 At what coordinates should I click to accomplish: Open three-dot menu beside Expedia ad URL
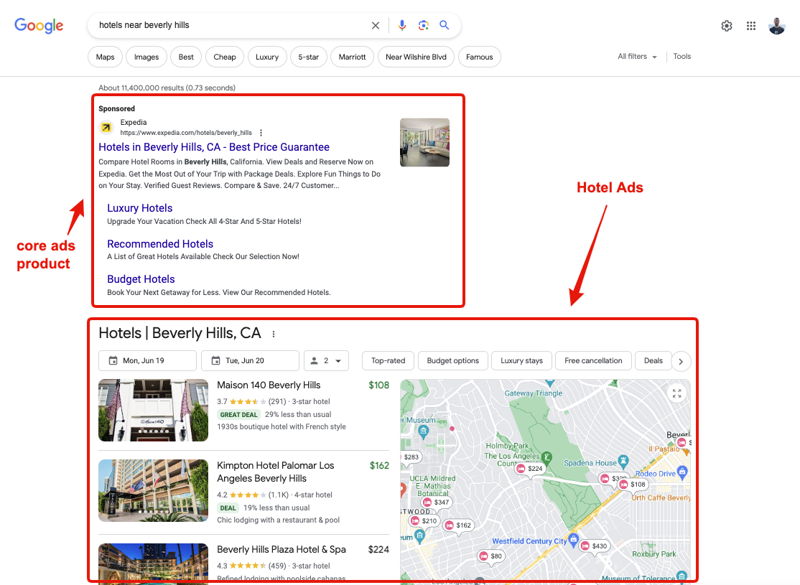pos(261,133)
